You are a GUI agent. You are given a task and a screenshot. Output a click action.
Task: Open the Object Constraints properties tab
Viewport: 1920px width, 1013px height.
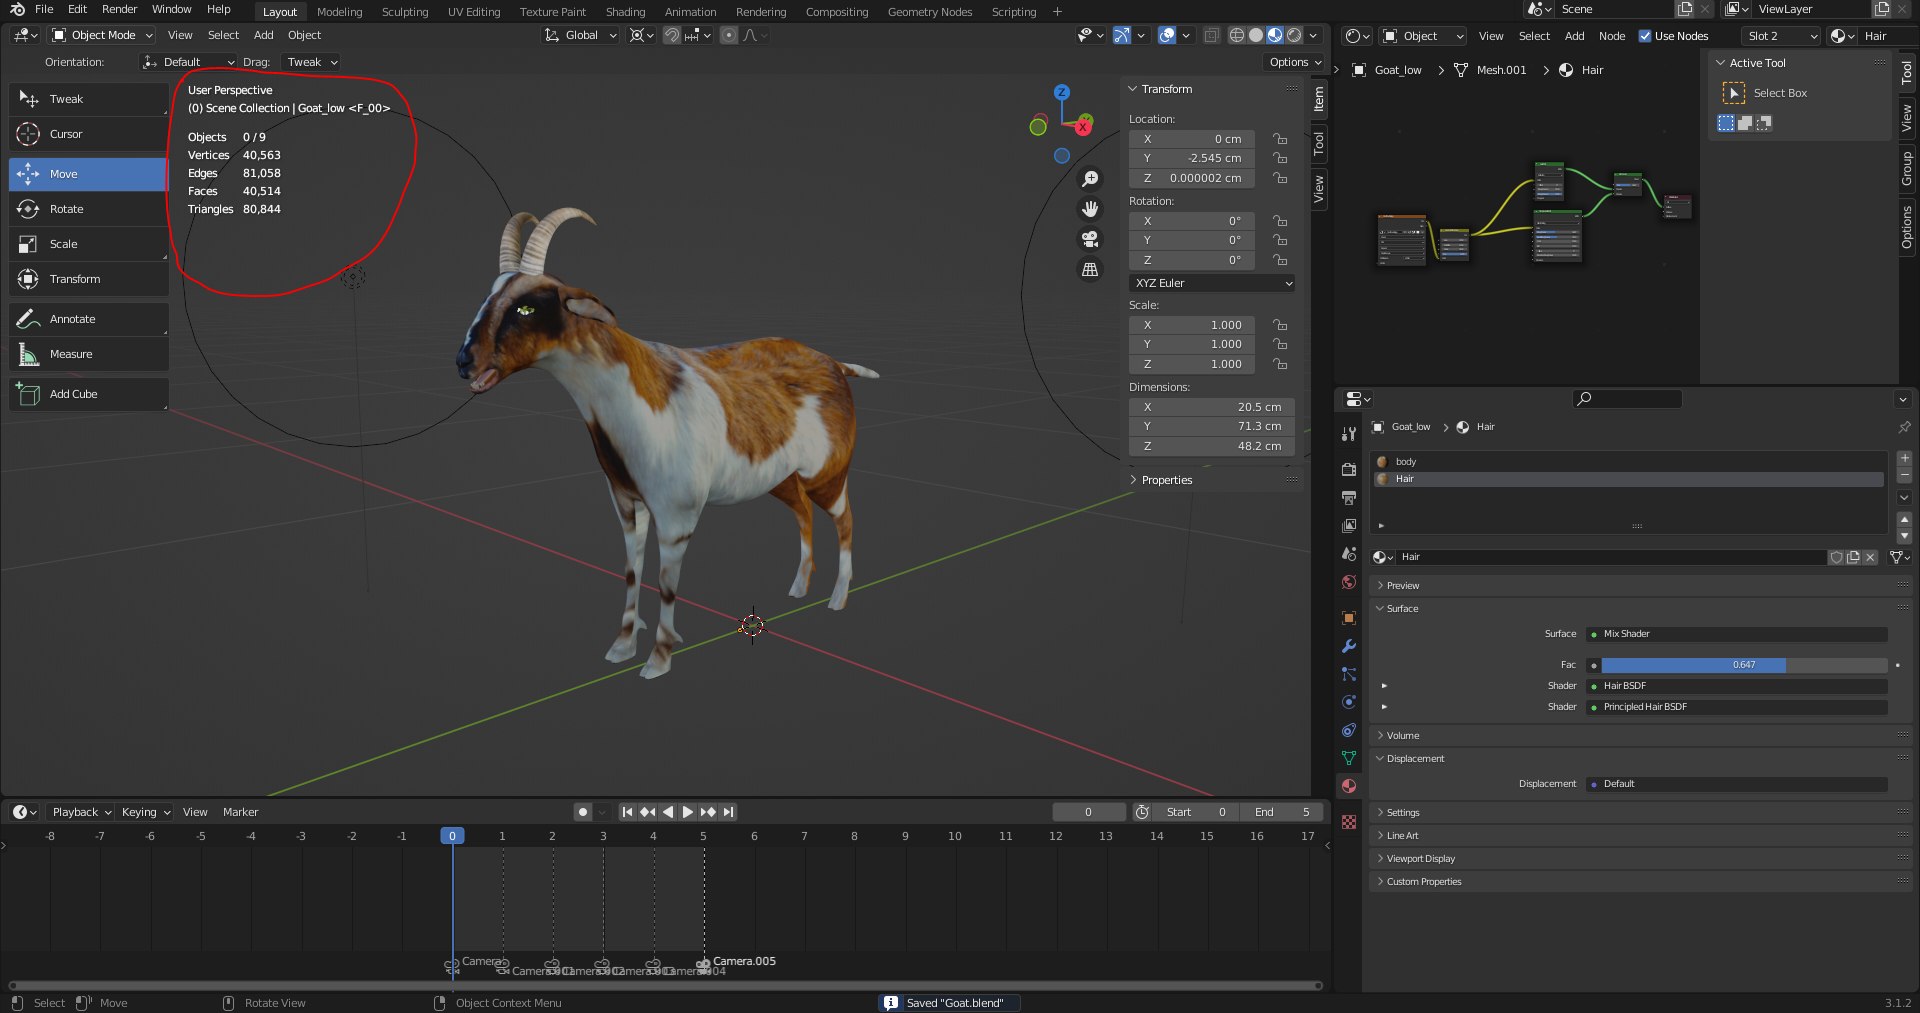pyautogui.click(x=1349, y=730)
